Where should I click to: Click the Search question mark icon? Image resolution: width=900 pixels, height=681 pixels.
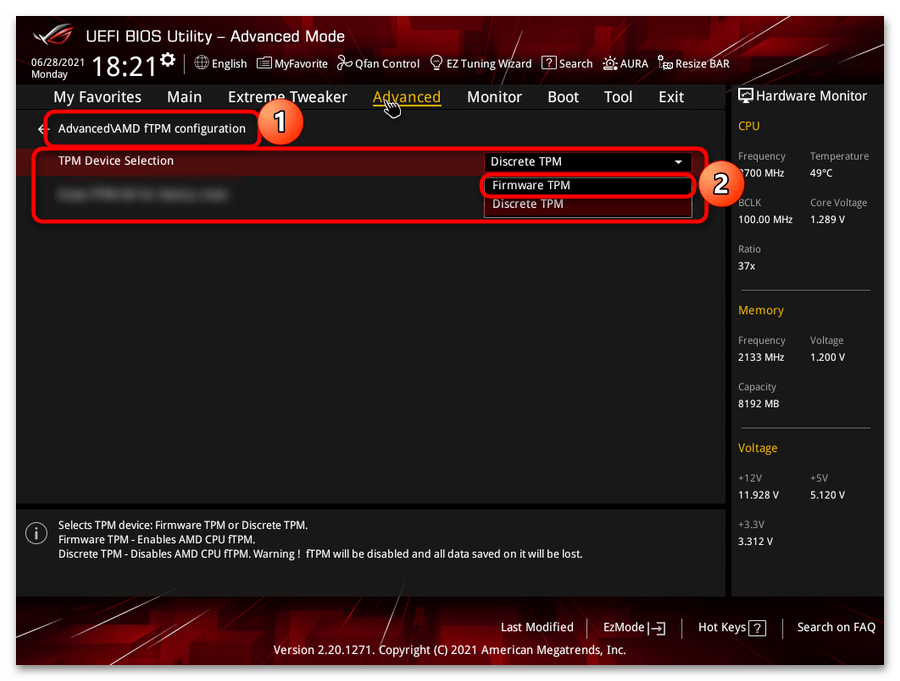pyautogui.click(x=549, y=63)
